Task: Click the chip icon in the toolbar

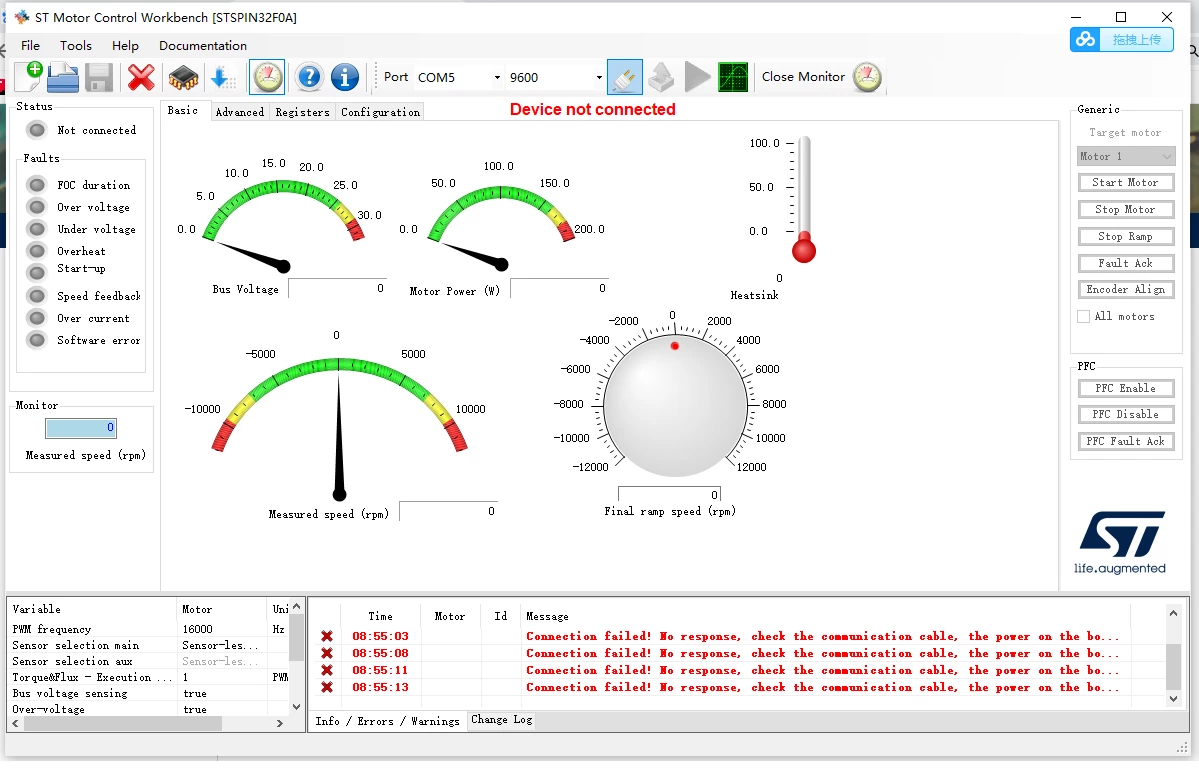Action: (x=184, y=77)
